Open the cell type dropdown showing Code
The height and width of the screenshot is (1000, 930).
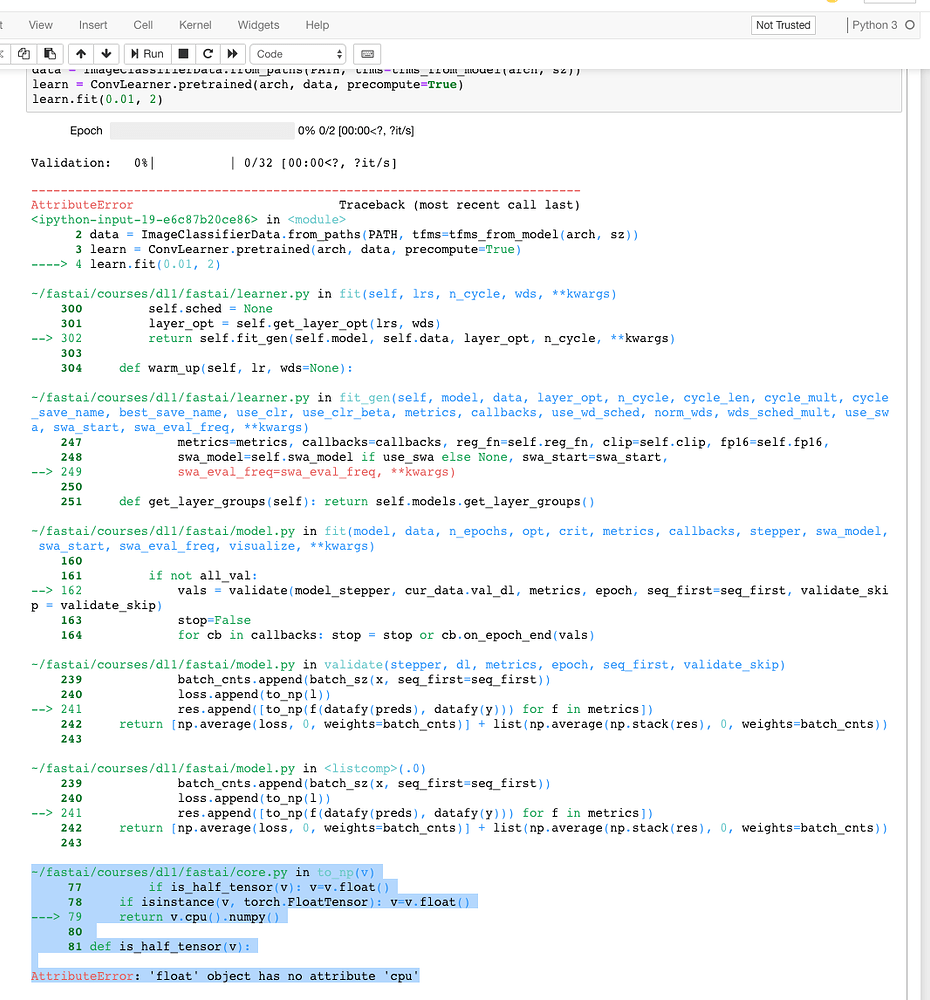coord(297,54)
